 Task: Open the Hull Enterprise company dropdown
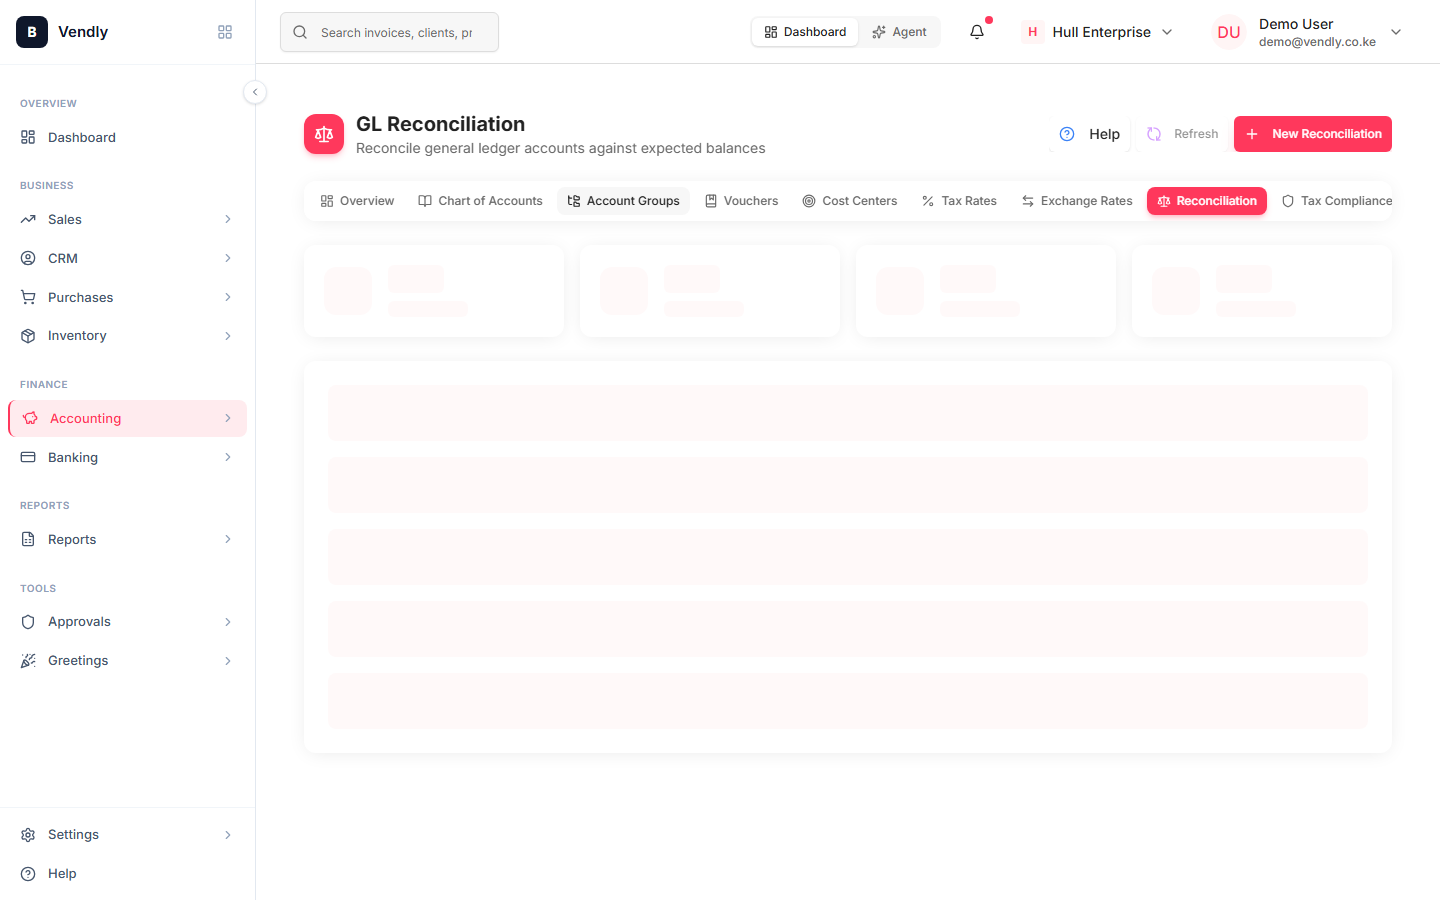coord(1097,32)
